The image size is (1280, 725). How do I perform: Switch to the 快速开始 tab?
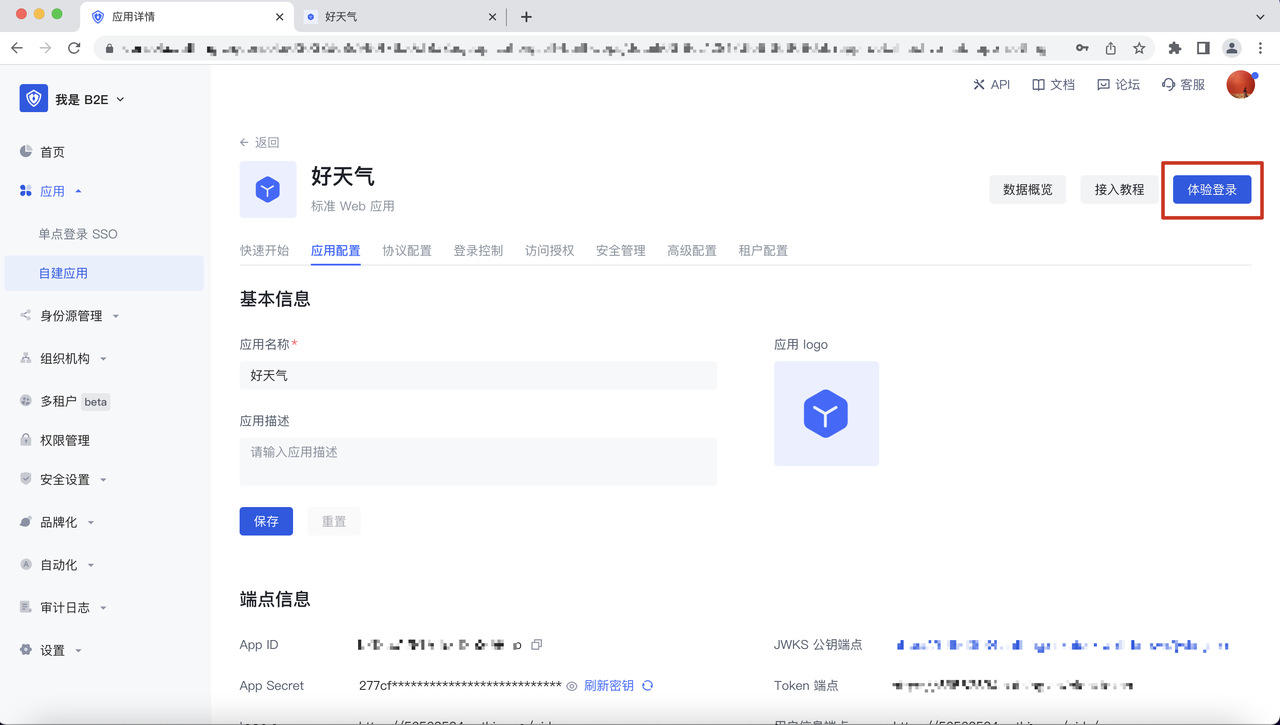coord(265,250)
